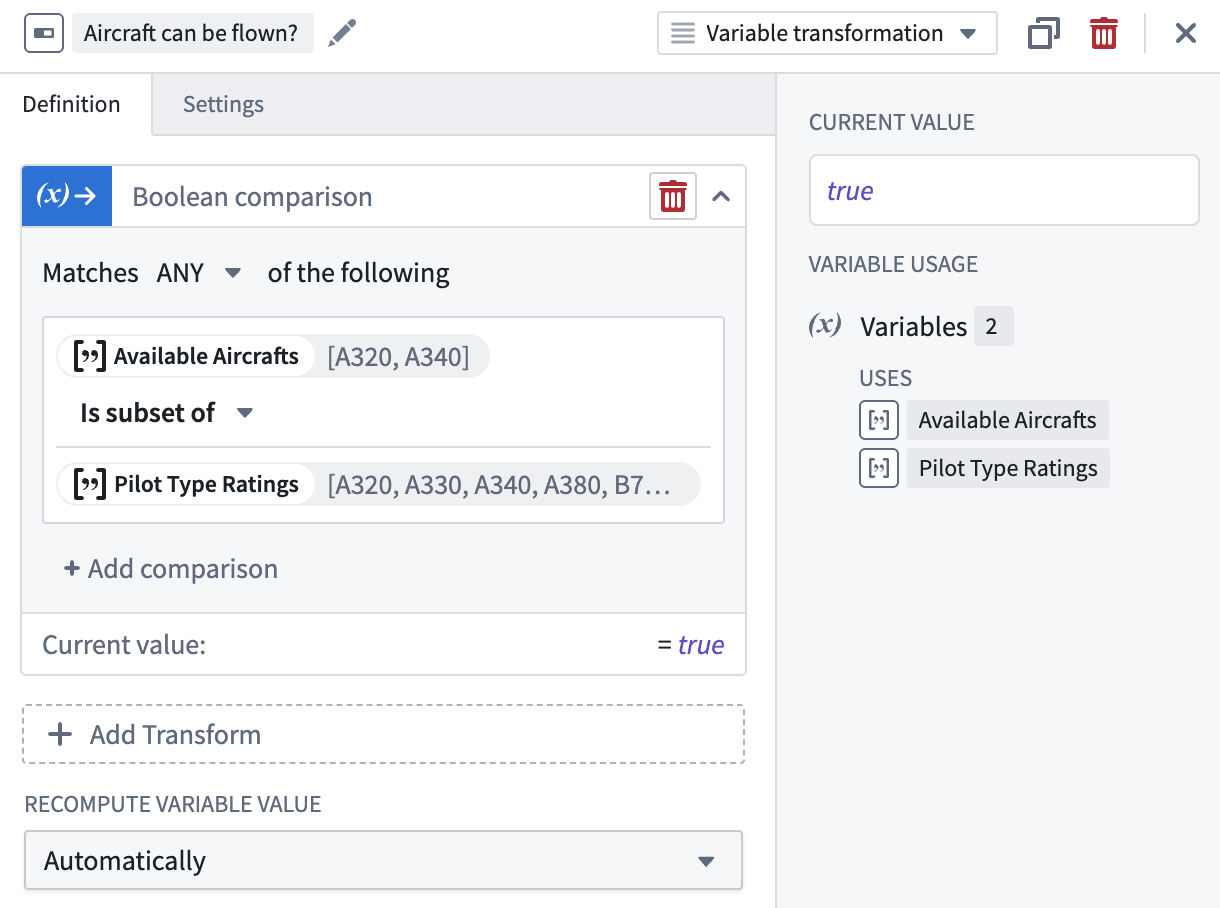Click the boolean variable type icon
Image resolution: width=1220 pixels, height=908 pixels.
tap(44, 34)
